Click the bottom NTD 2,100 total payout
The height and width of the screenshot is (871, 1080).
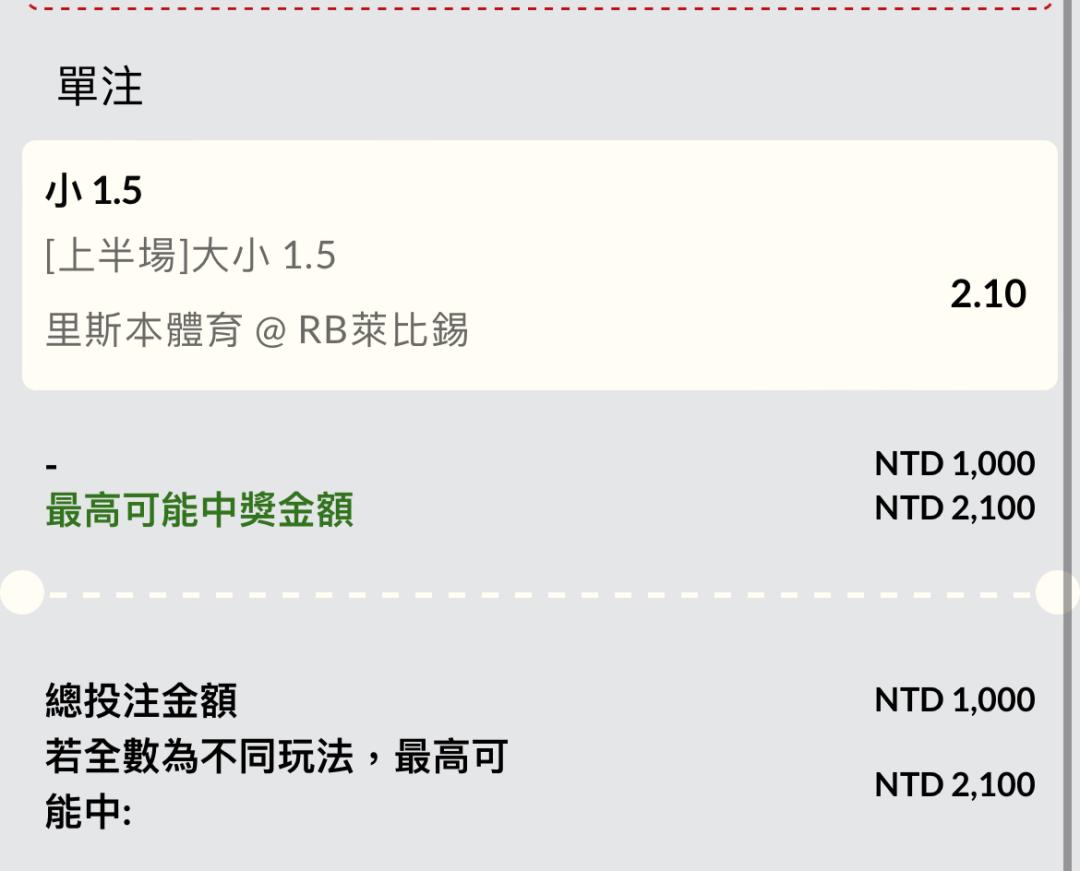[x=955, y=784]
